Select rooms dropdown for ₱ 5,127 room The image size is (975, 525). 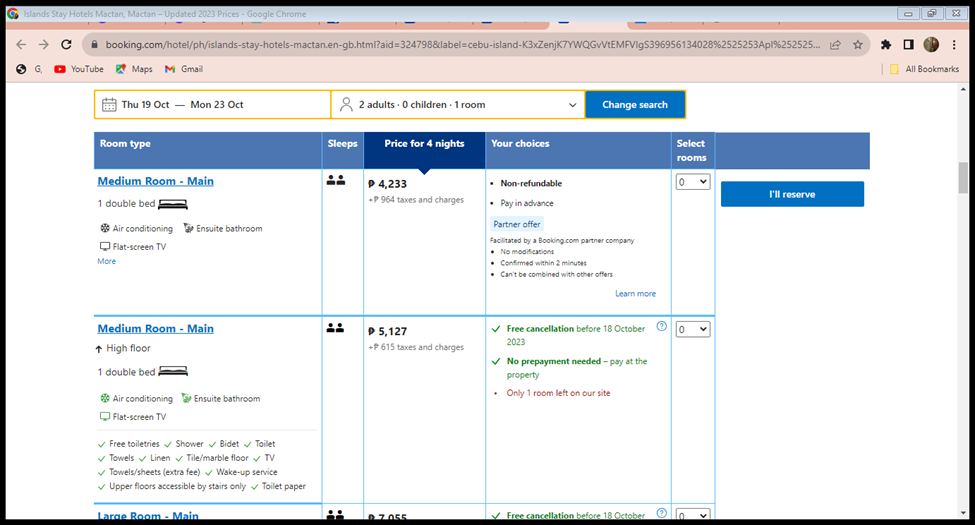pyautogui.click(x=693, y=329)
